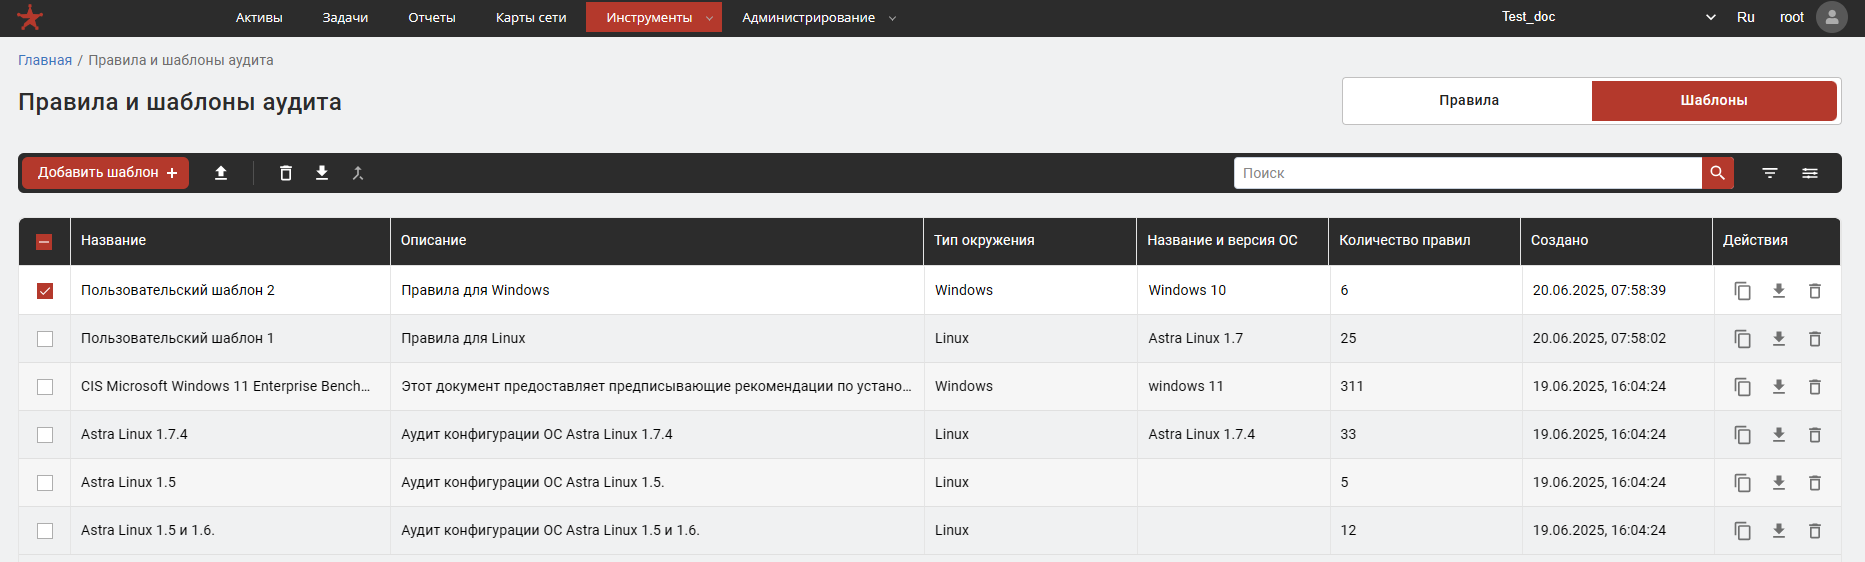Click the red search magnifier button
1865x562 pixels.
tap(1717, 173)
